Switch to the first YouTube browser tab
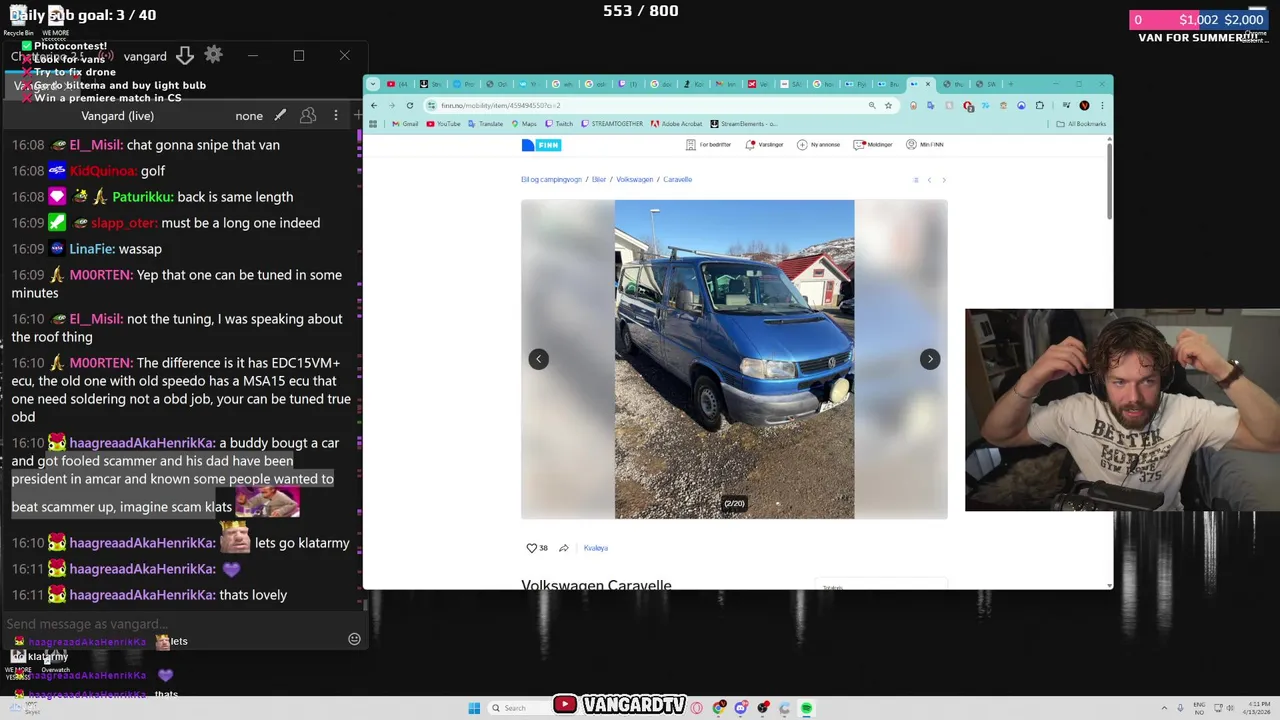This screenshot has height=720, width=1280. coord(396,84)
